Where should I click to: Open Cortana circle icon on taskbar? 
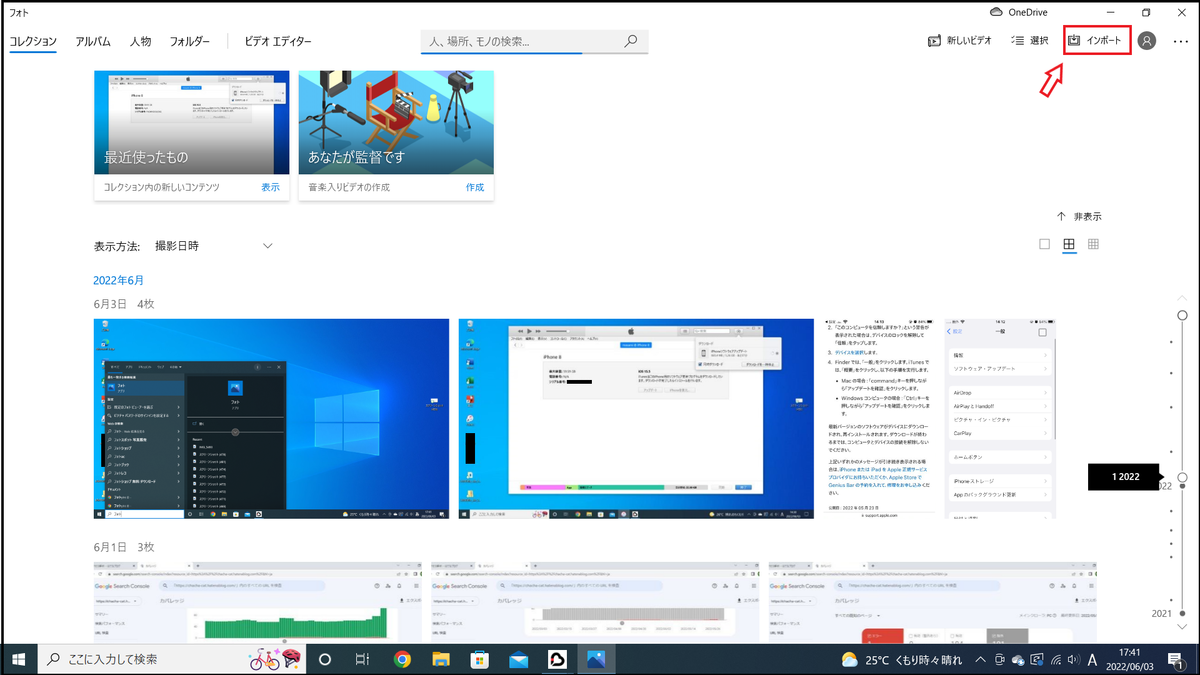point(325,659)
